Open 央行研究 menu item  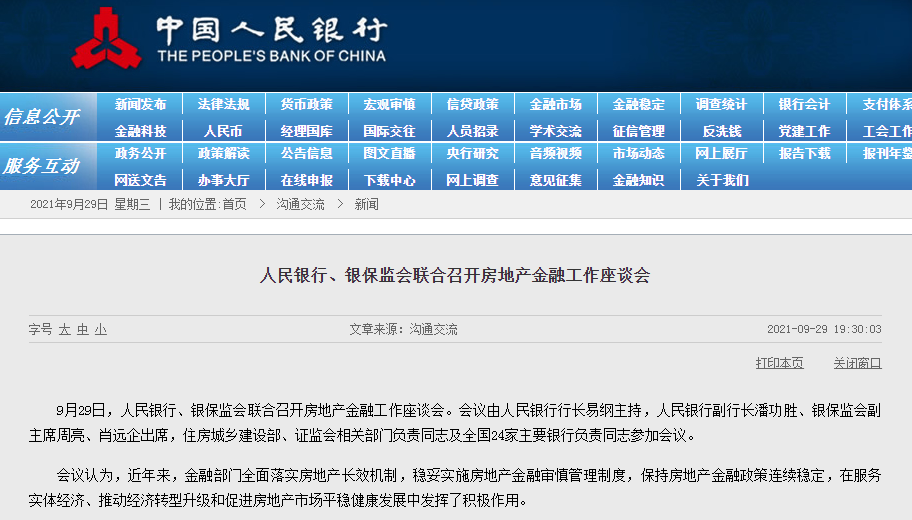pyautogui.click(x=473, y=154)
